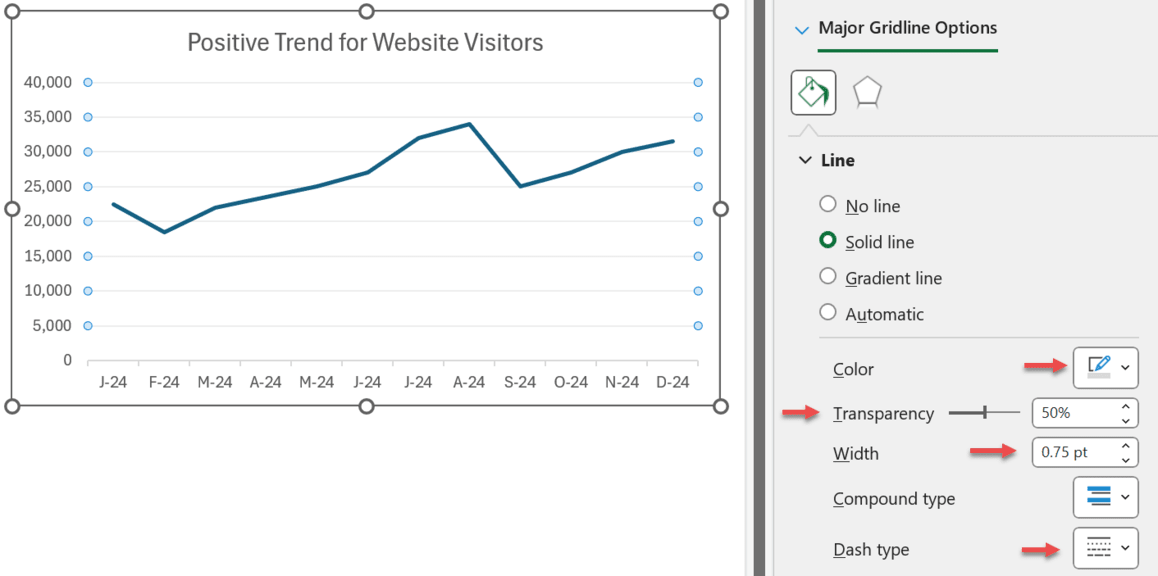The height and width of the screenshot is (576, 1158).
Task: Click the Transparency slider handle
Action: [985, 412]
